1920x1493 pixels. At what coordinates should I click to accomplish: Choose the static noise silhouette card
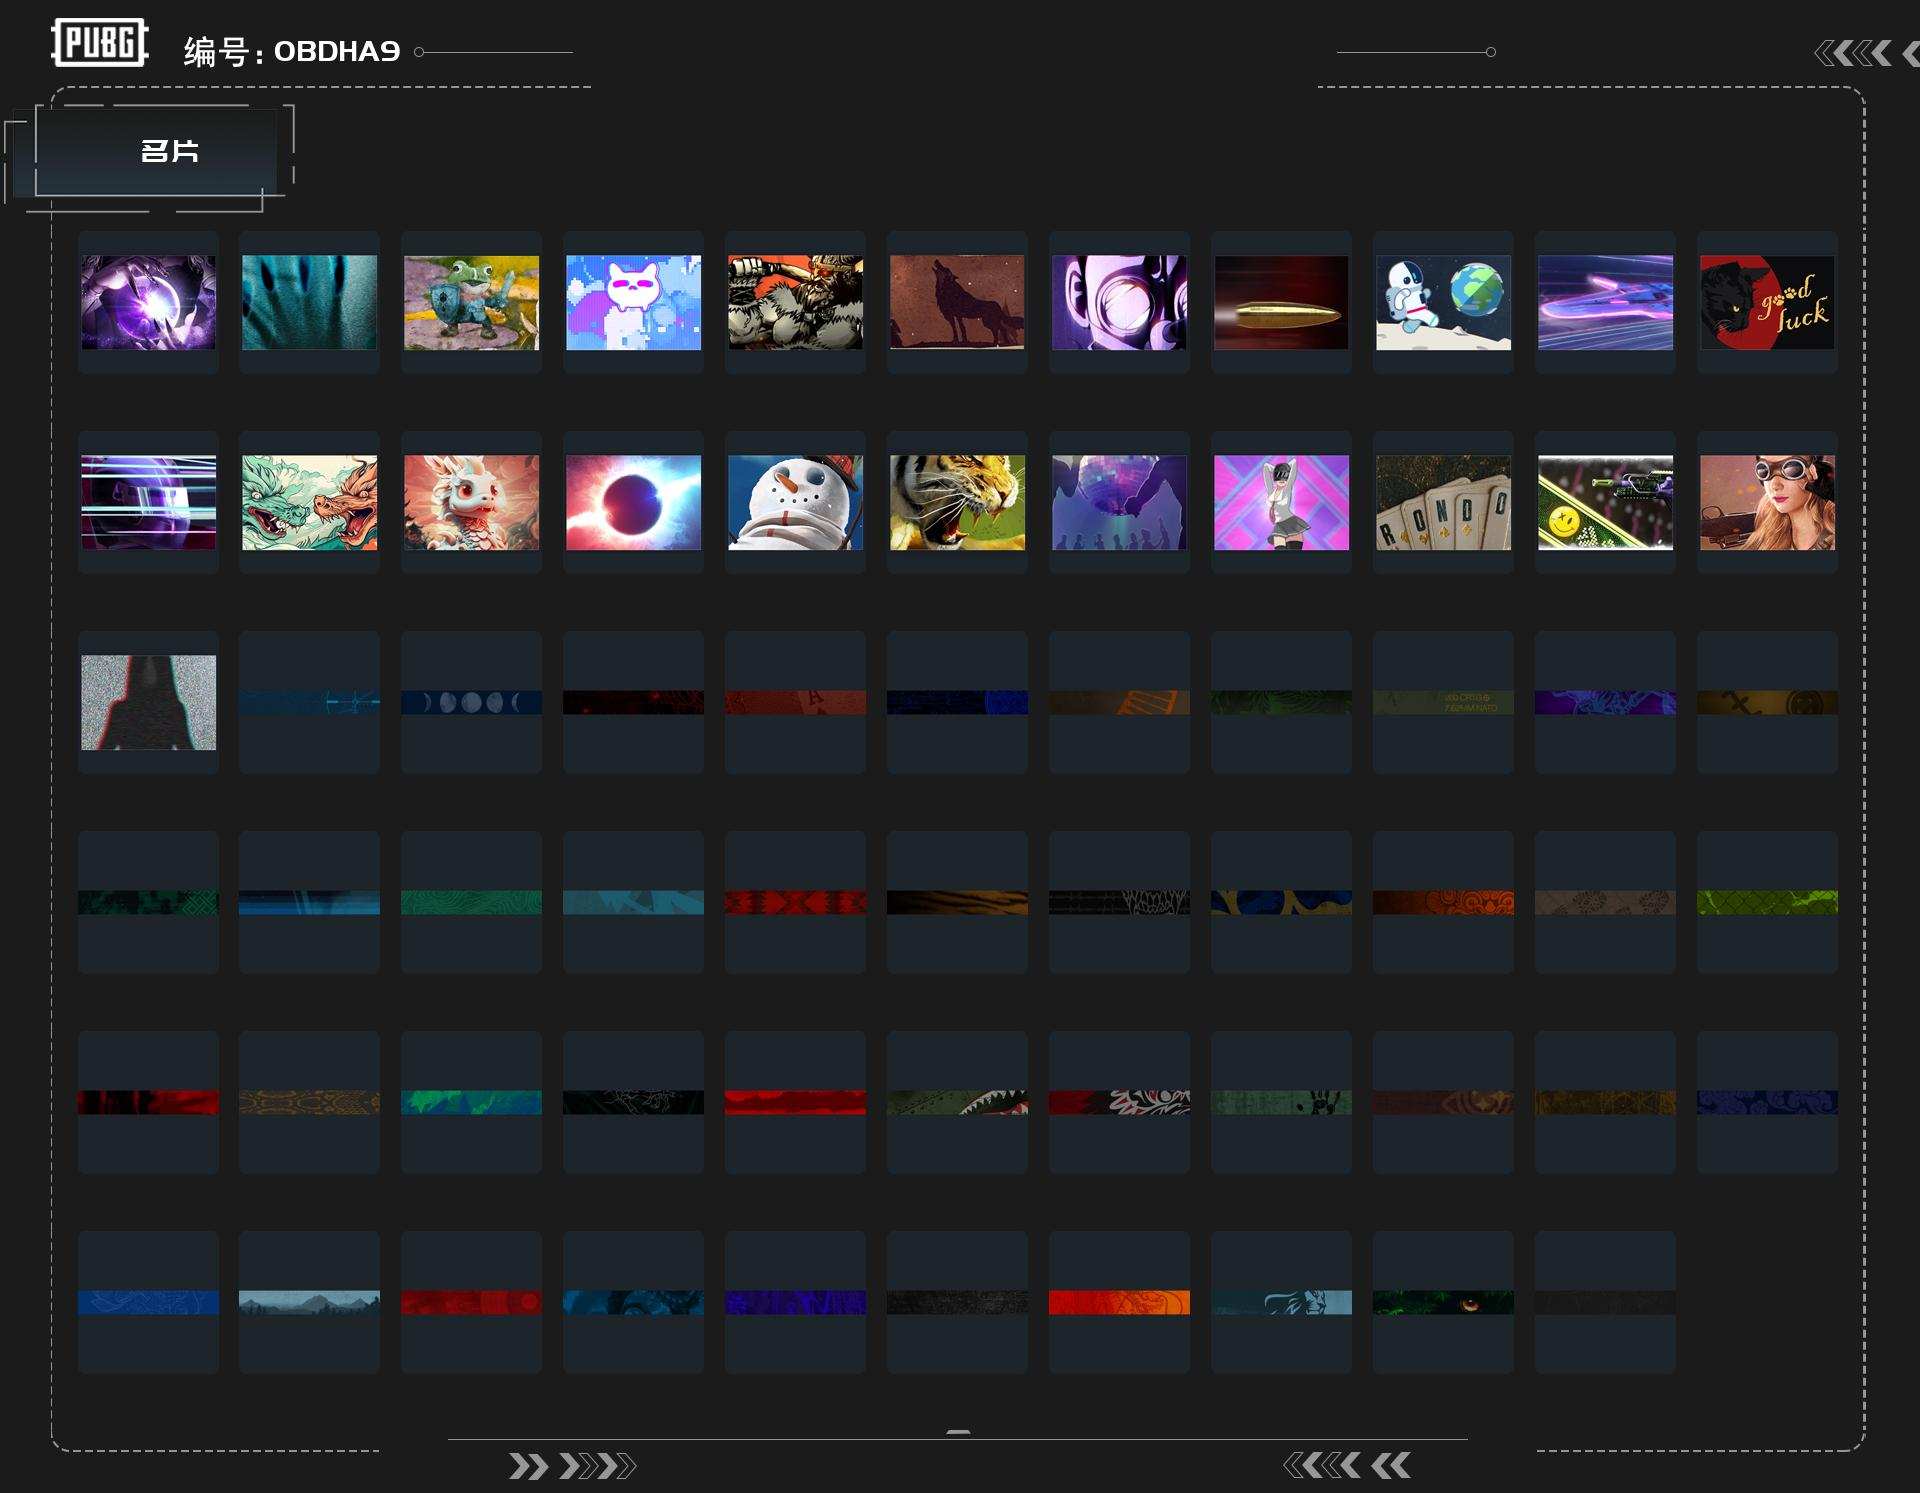(148, 702)
